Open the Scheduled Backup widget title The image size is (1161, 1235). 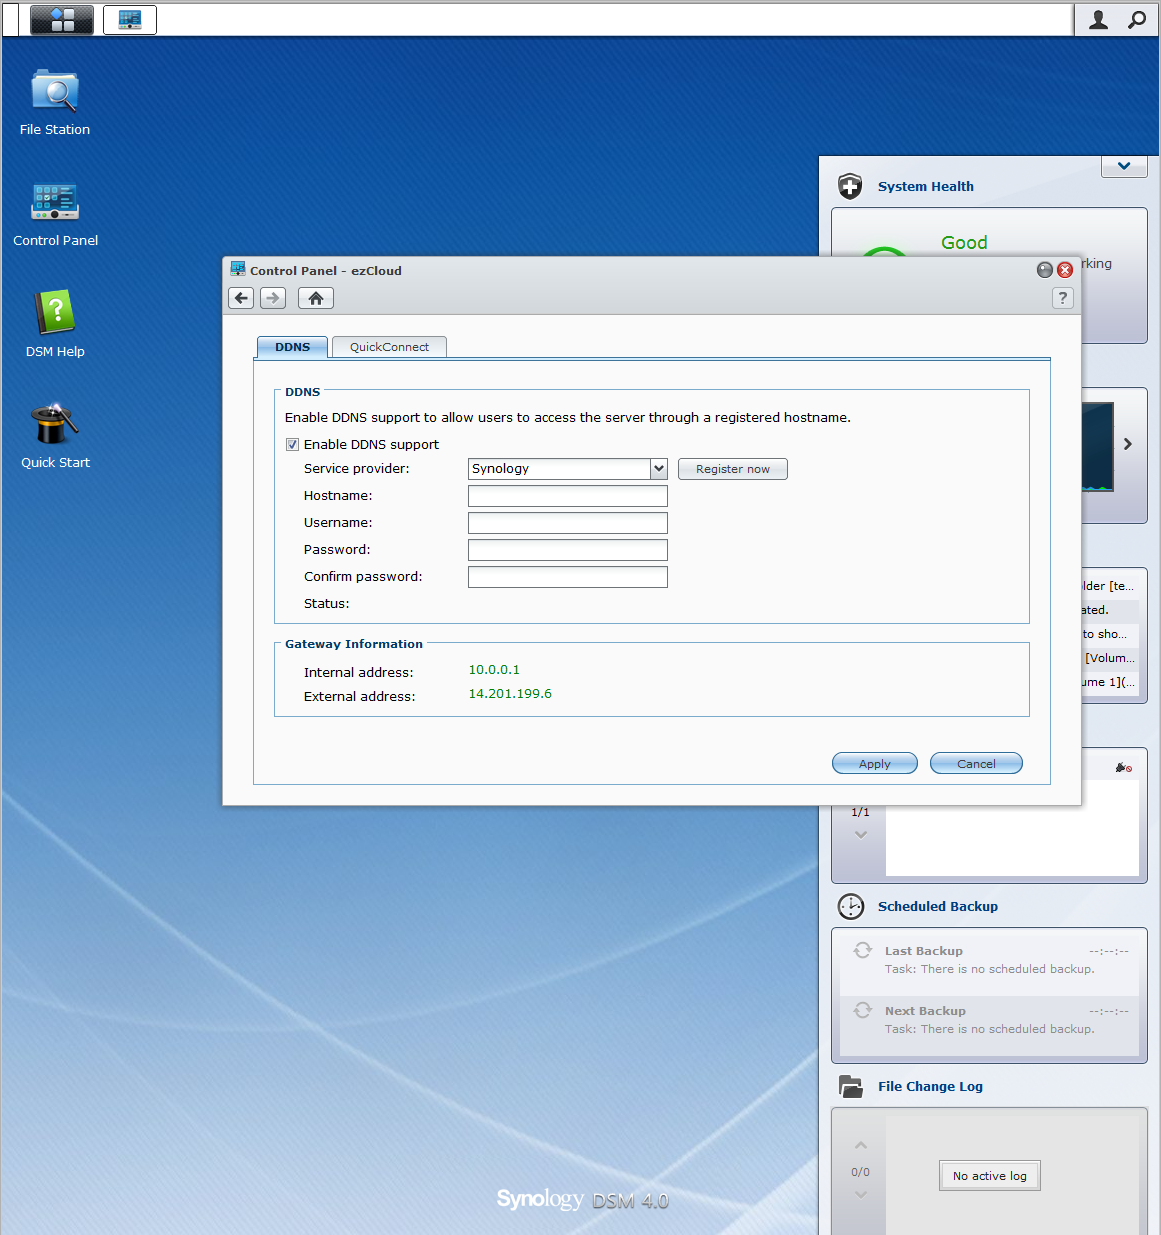point(938,906)
